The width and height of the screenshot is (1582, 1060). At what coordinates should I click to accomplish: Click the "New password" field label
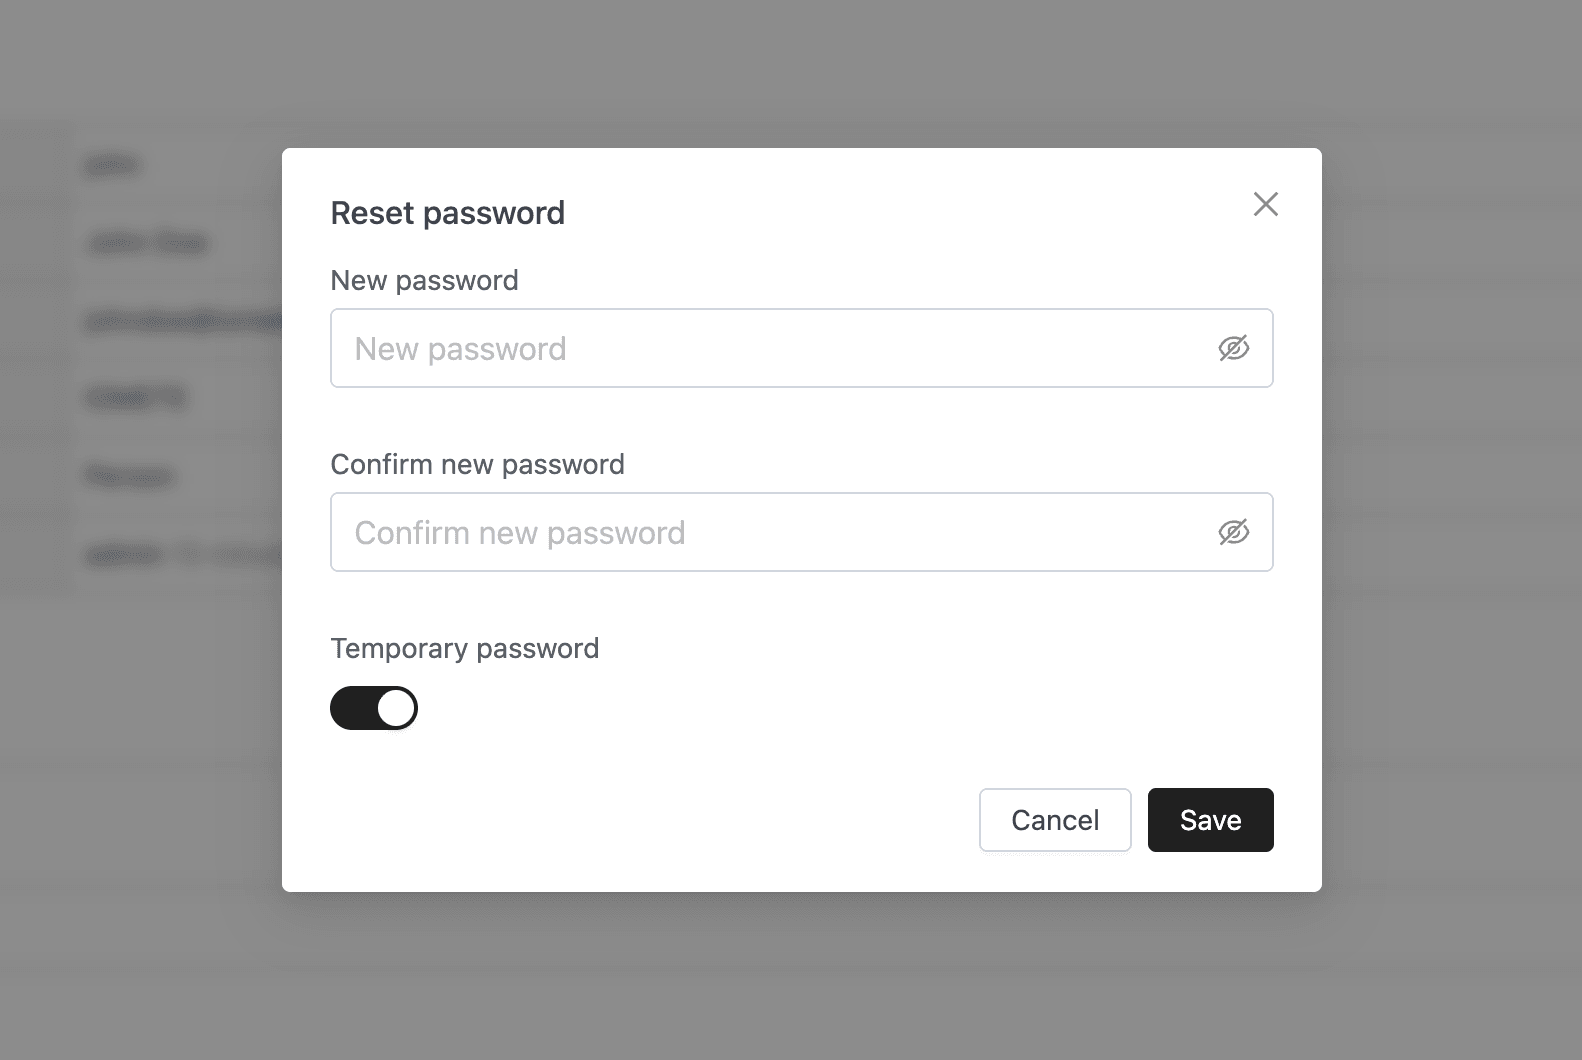point(424,280)
